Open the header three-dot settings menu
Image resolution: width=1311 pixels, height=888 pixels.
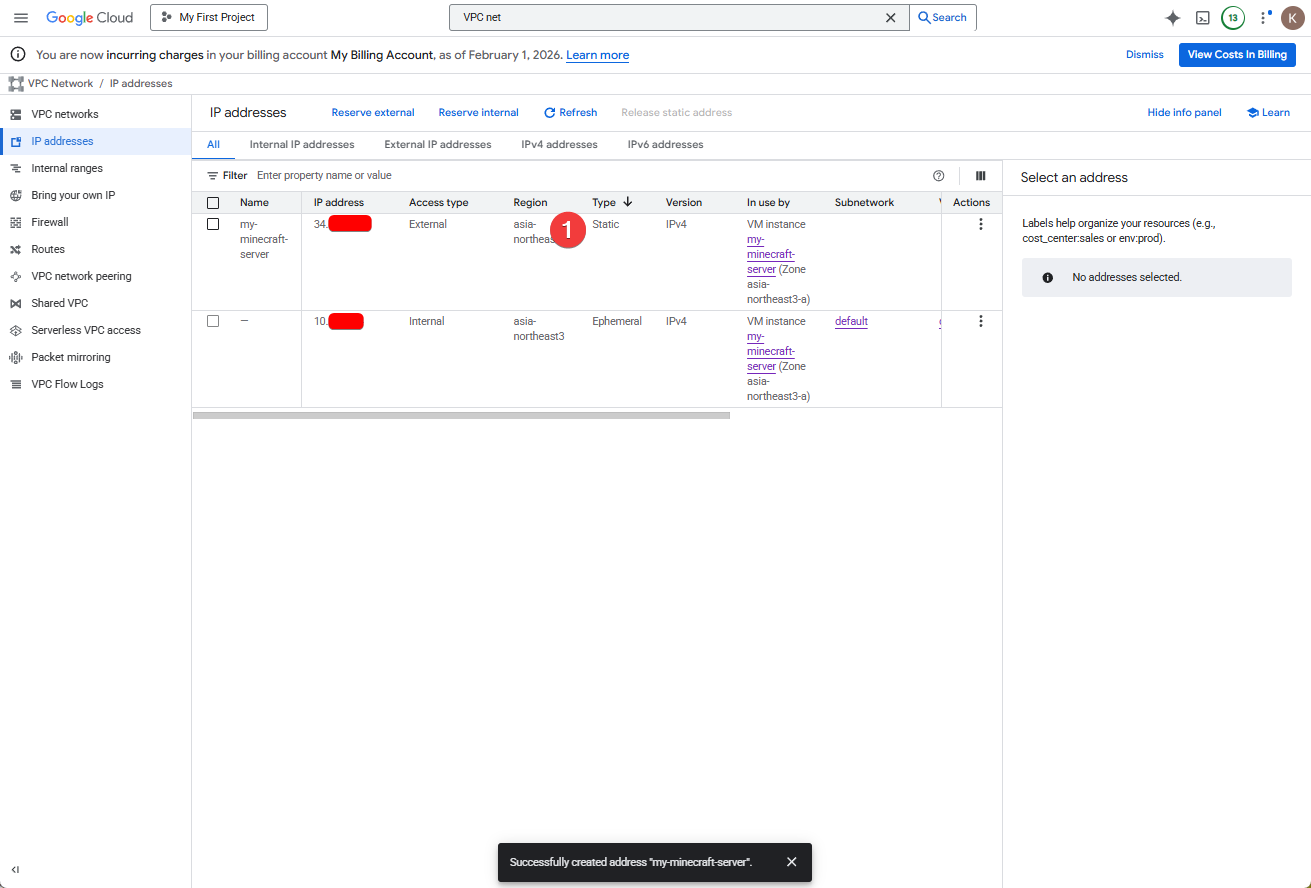[1264, 17]
